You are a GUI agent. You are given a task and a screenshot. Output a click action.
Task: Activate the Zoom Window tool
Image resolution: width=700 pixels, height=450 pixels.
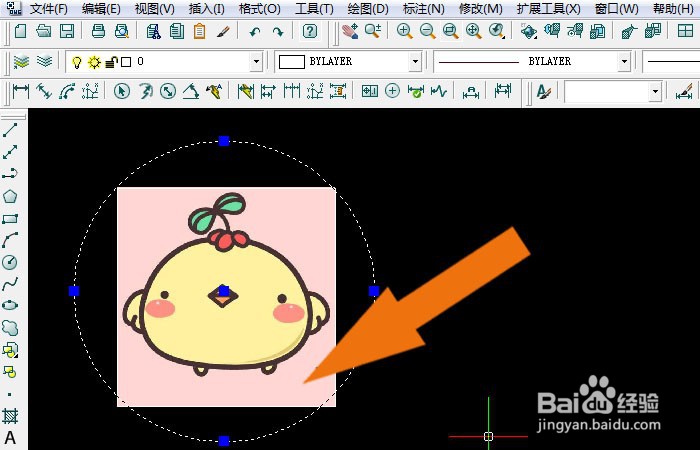click(450, 31)
